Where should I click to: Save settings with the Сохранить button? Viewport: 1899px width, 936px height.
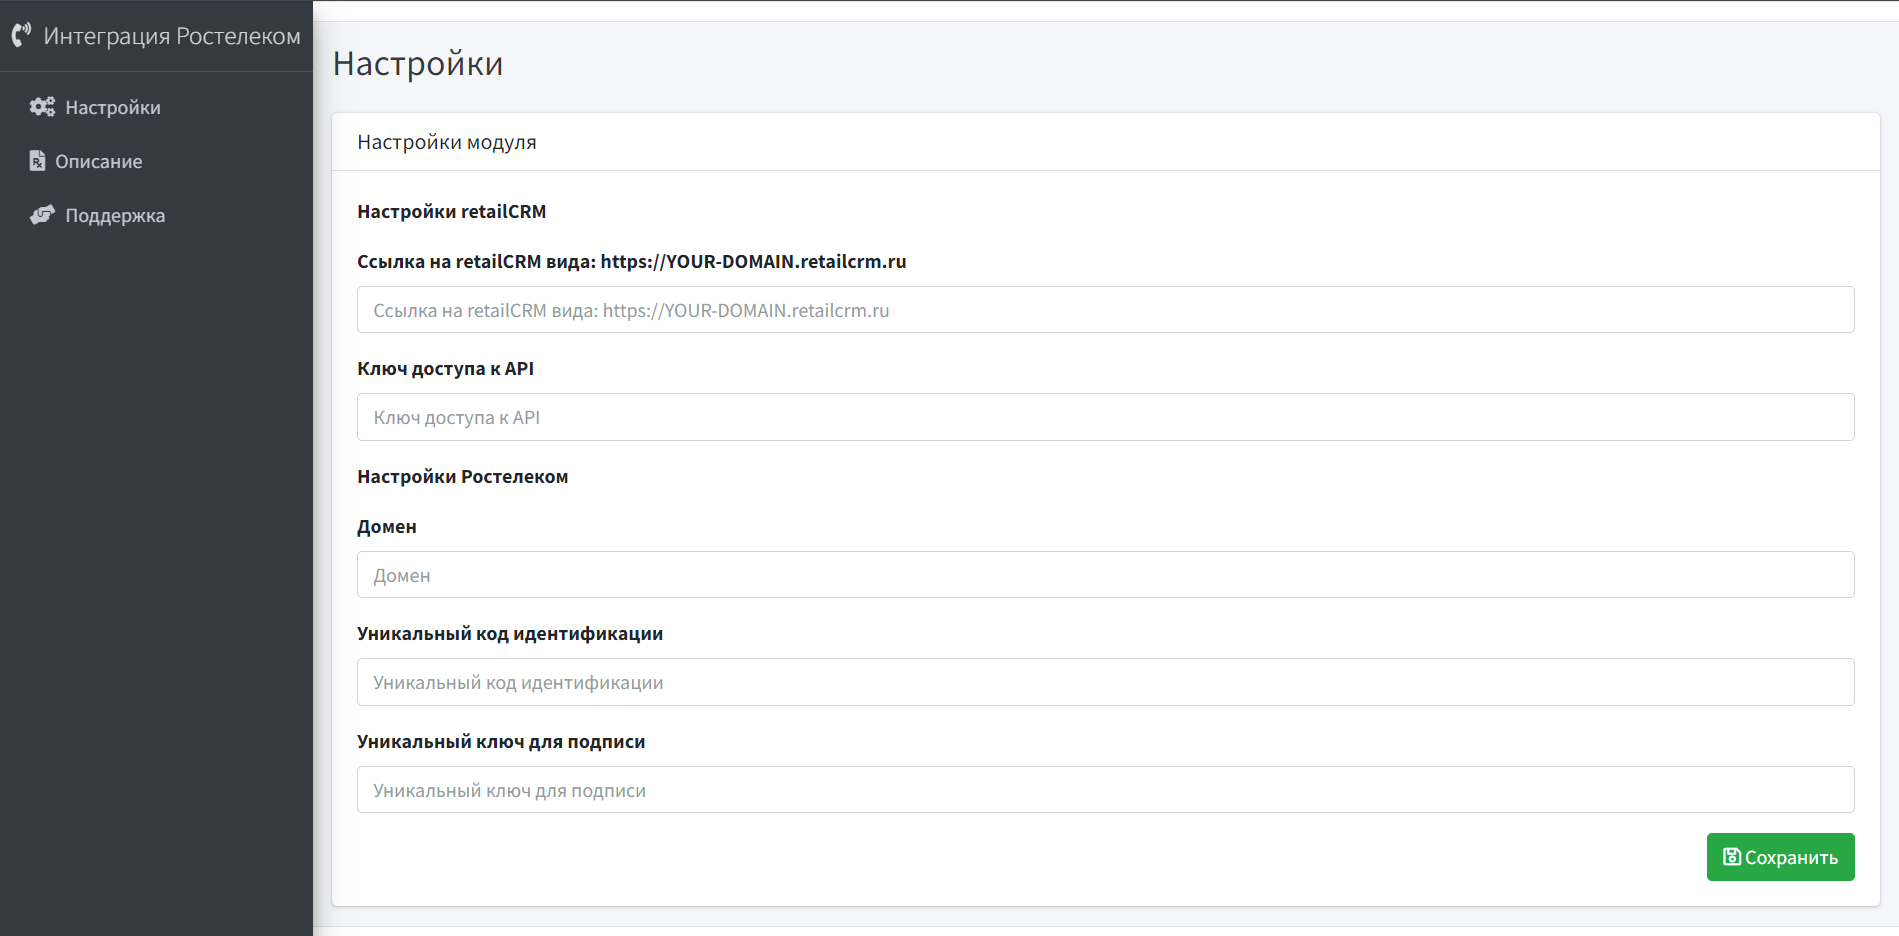coord(1780,857)
